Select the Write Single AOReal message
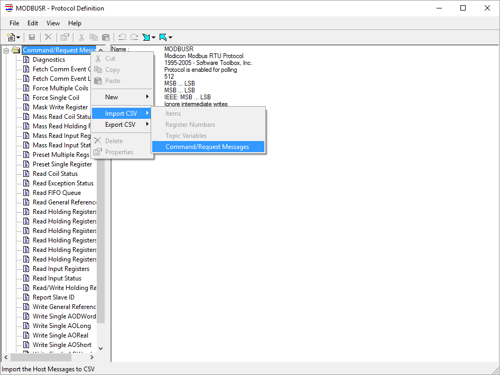Screen dimensions: 500x375 60,335
